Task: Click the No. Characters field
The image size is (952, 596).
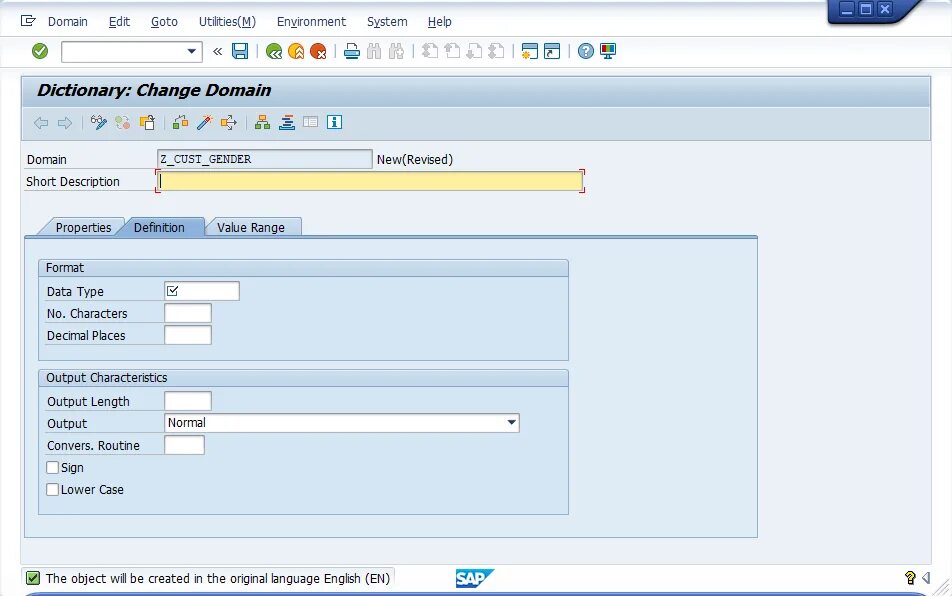Action: (x=188, y=313)
